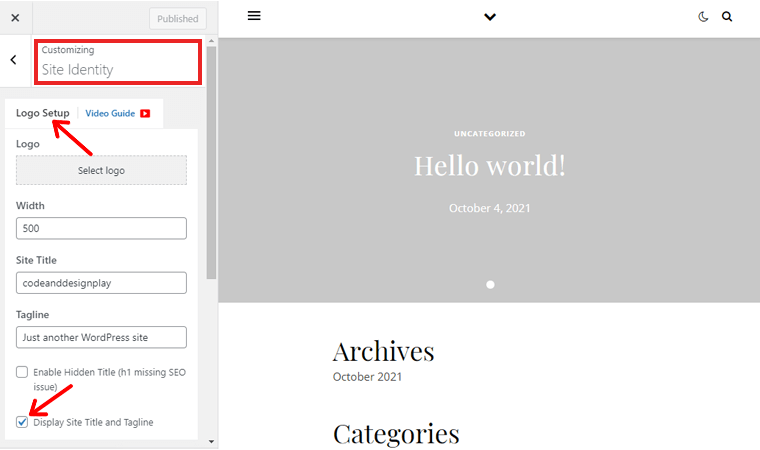Select the slider pagination dot
The image size is (760, 450).
click(490, 285)
